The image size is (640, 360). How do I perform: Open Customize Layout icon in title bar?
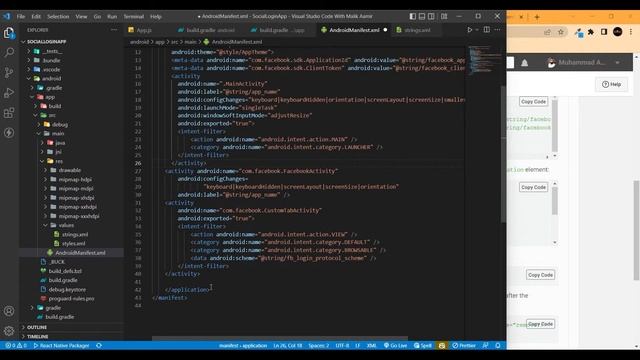[444, 16]
